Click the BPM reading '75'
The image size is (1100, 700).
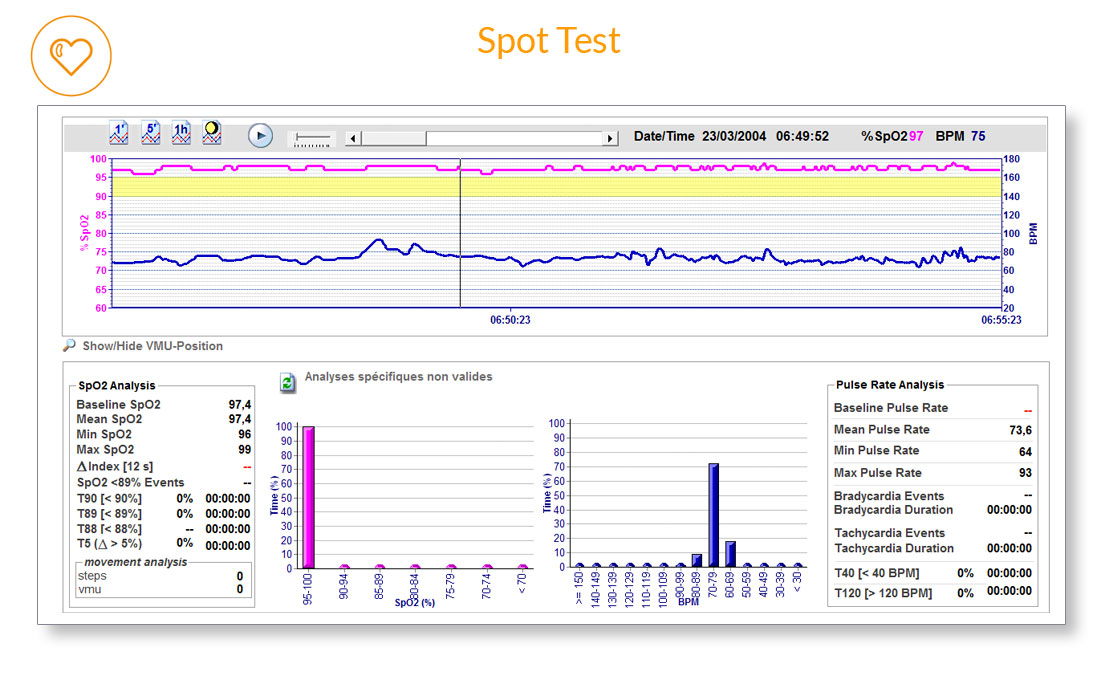978,136
